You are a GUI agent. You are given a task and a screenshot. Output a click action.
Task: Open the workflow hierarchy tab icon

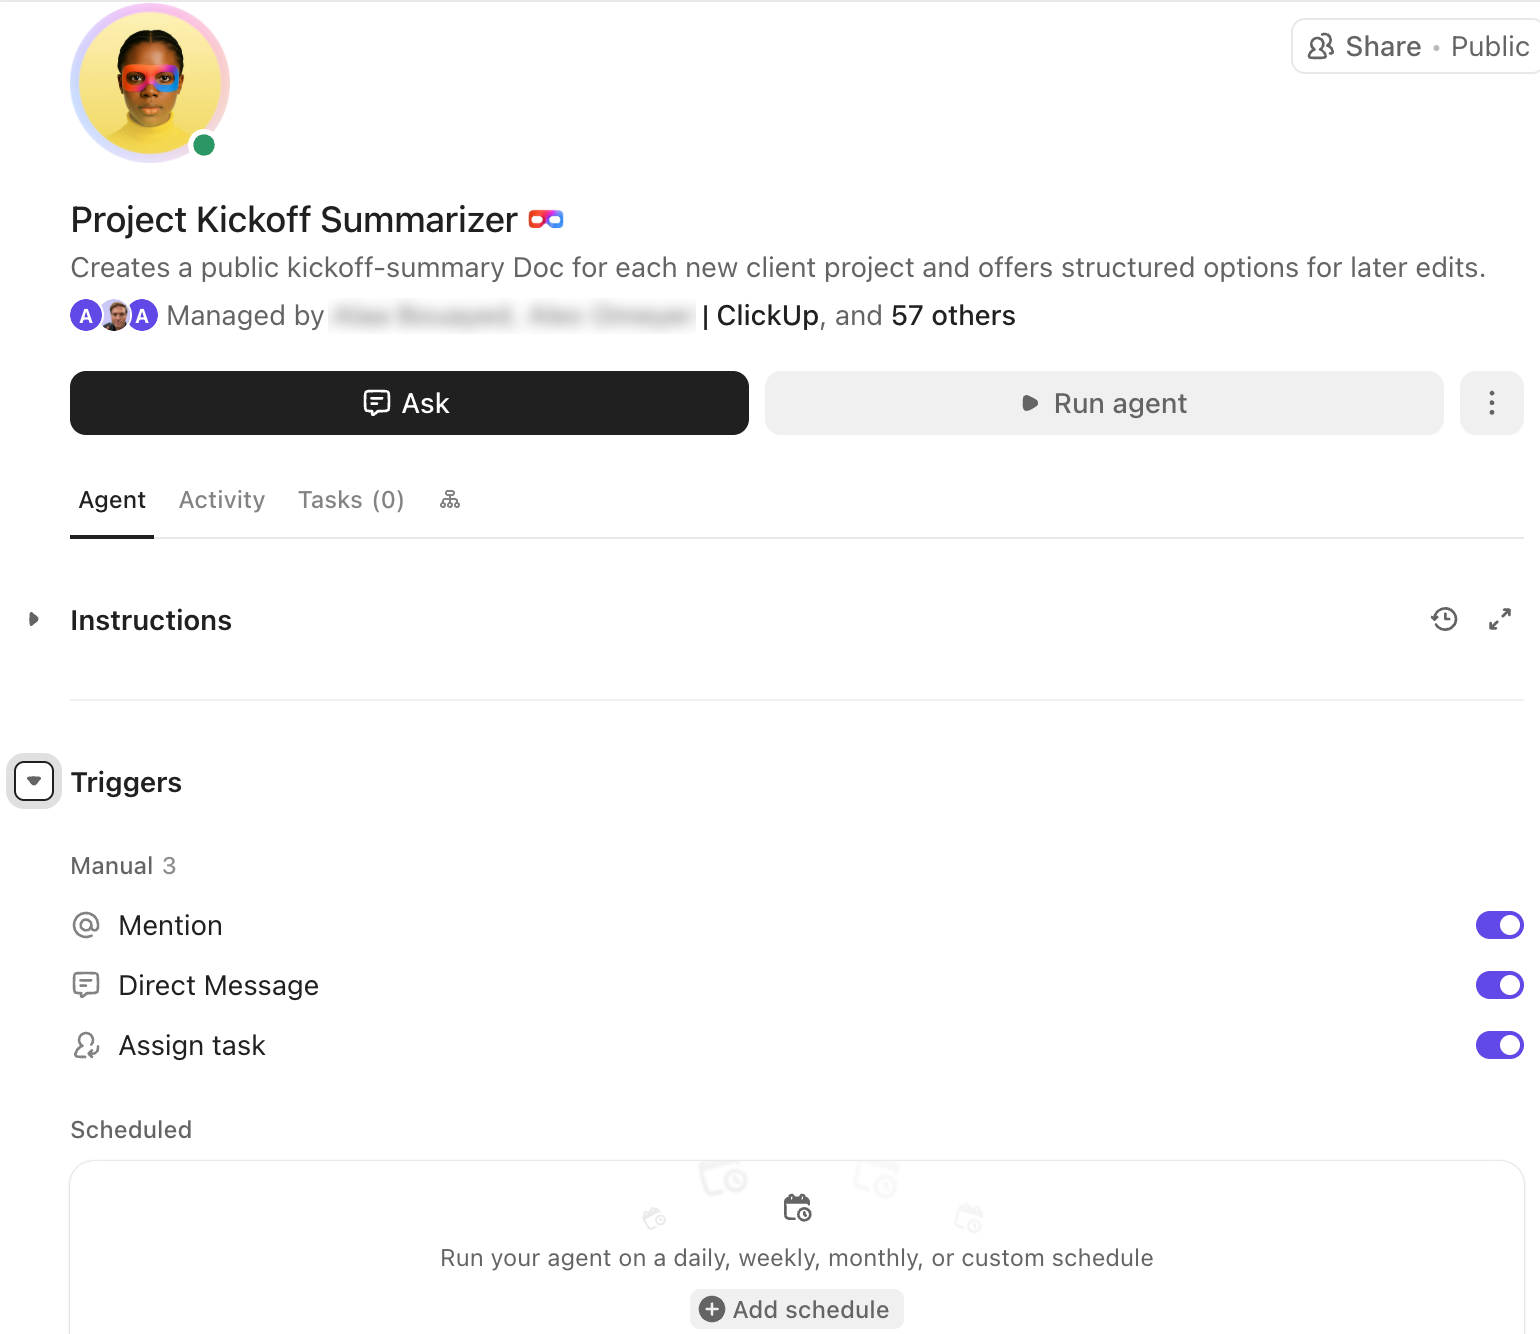point(449,499)
